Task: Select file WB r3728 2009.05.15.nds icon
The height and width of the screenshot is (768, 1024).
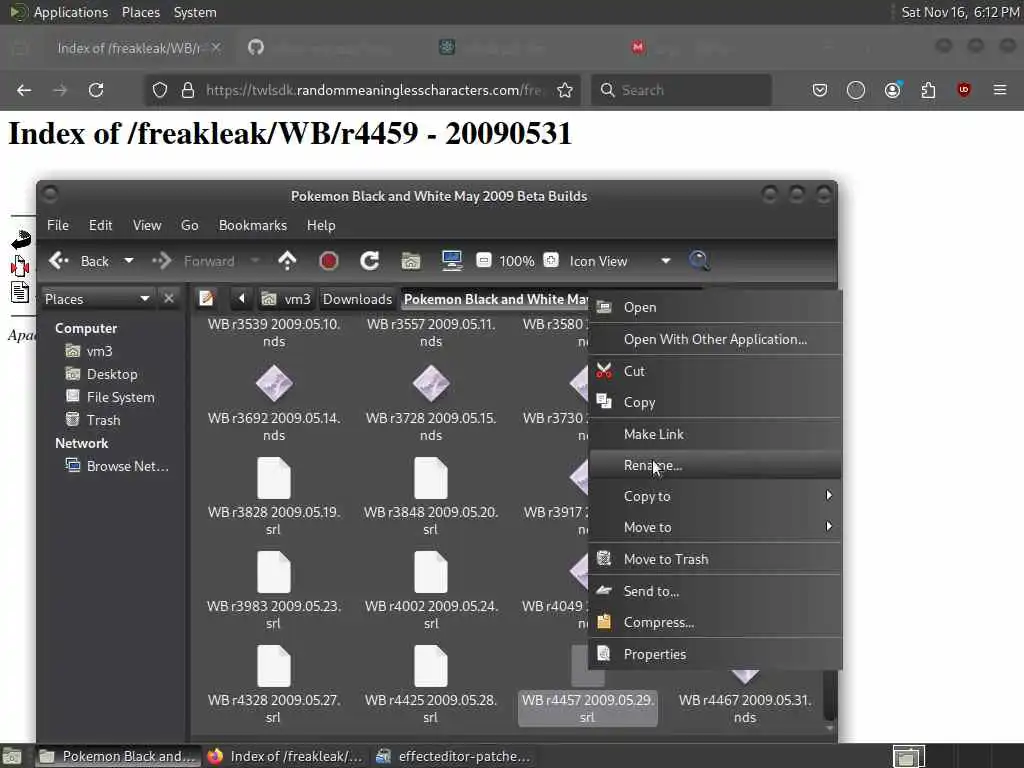Action: 430,383
